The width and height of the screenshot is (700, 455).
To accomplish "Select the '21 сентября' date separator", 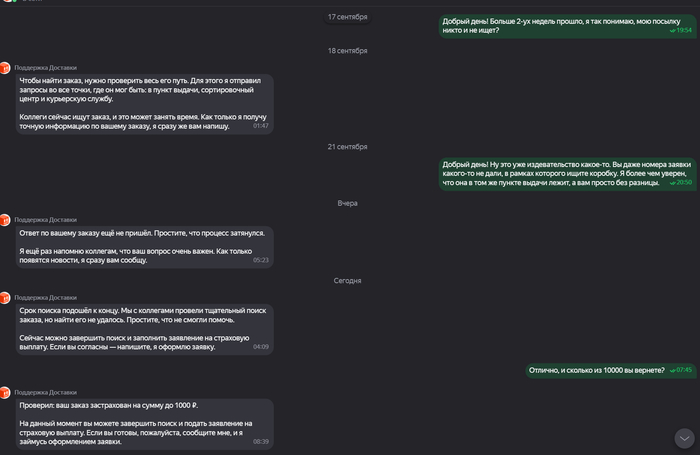I will point(347,147).
